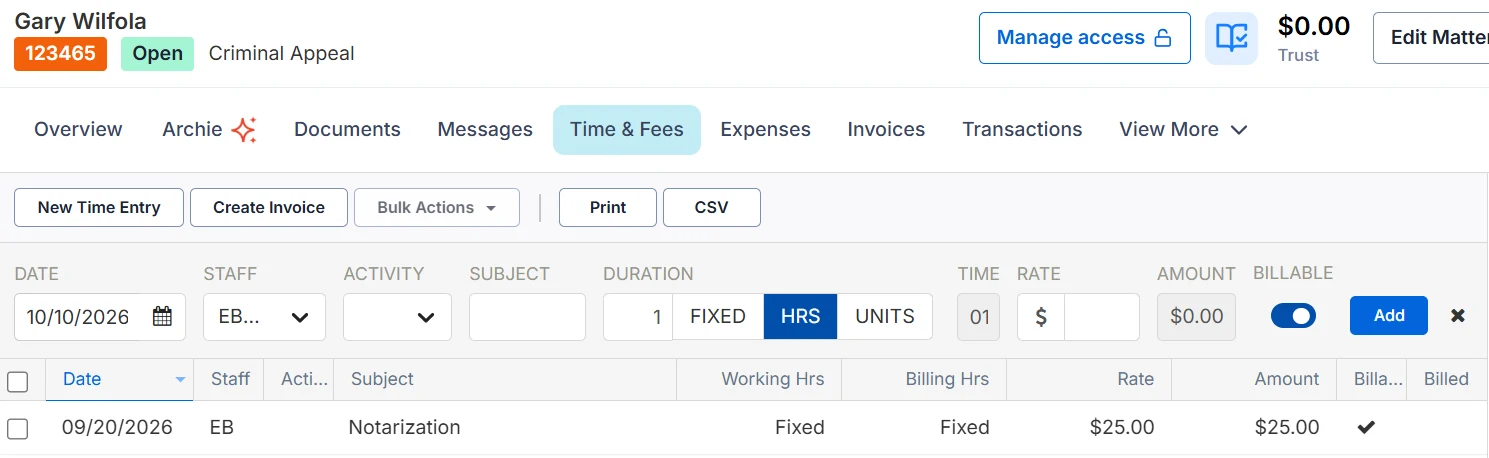The height and width of the screenshot is (458, 1489).
Task: Click the Rate dollar input field
Action: [1101, 317]
